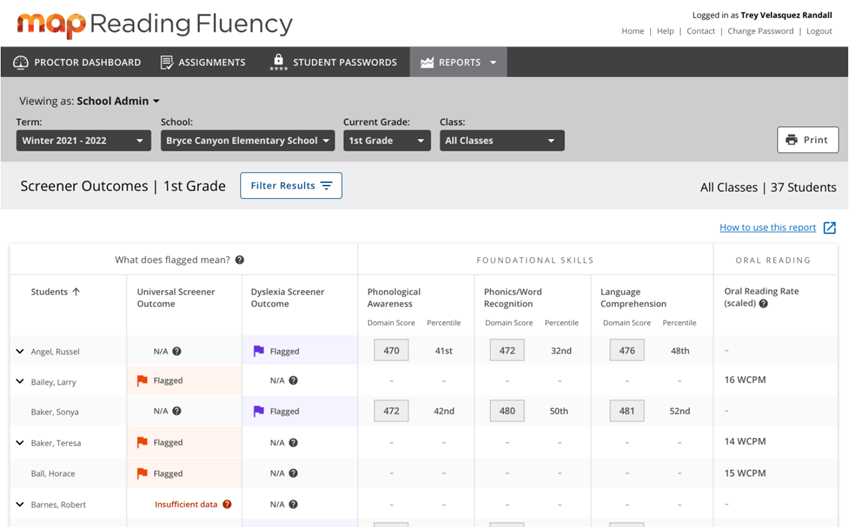
Task: Click the Insufficient data help icon for Barnes, Robert
Action: (x=227, y=504)
